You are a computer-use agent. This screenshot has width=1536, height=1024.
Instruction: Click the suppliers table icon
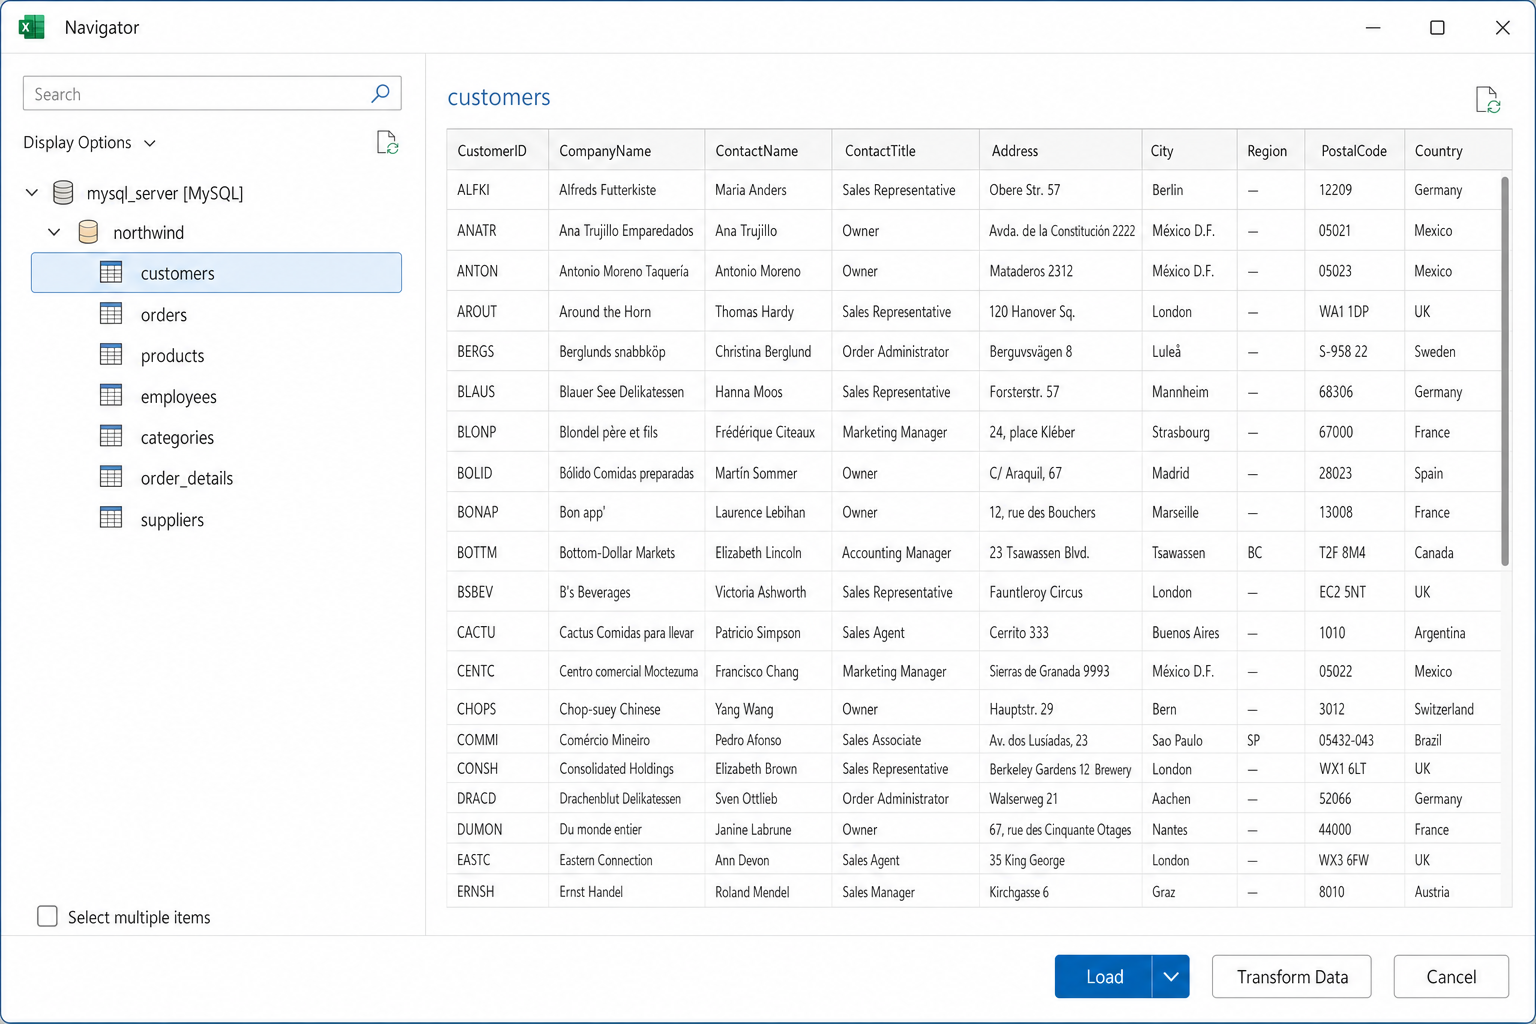click(x=111, y=518)
